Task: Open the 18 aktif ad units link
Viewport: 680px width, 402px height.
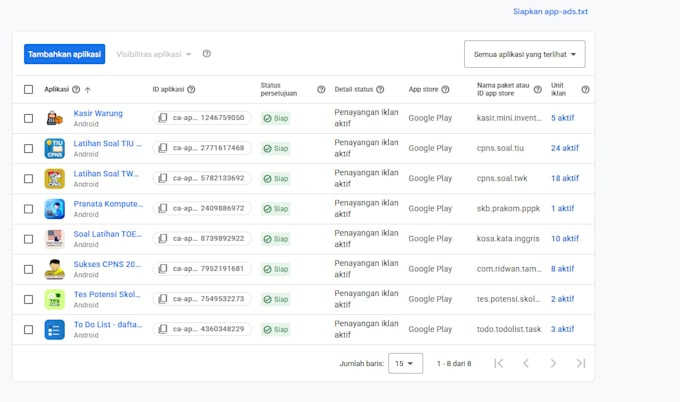Action: [565, 178]
